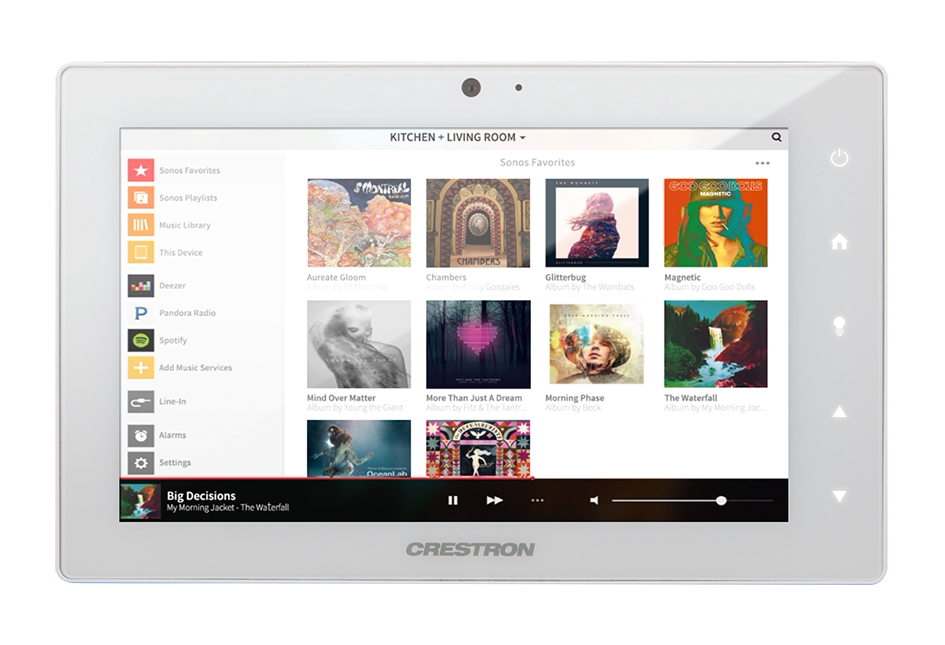Click the Settings label
945x645 pixels.
[x=175, y=463]
